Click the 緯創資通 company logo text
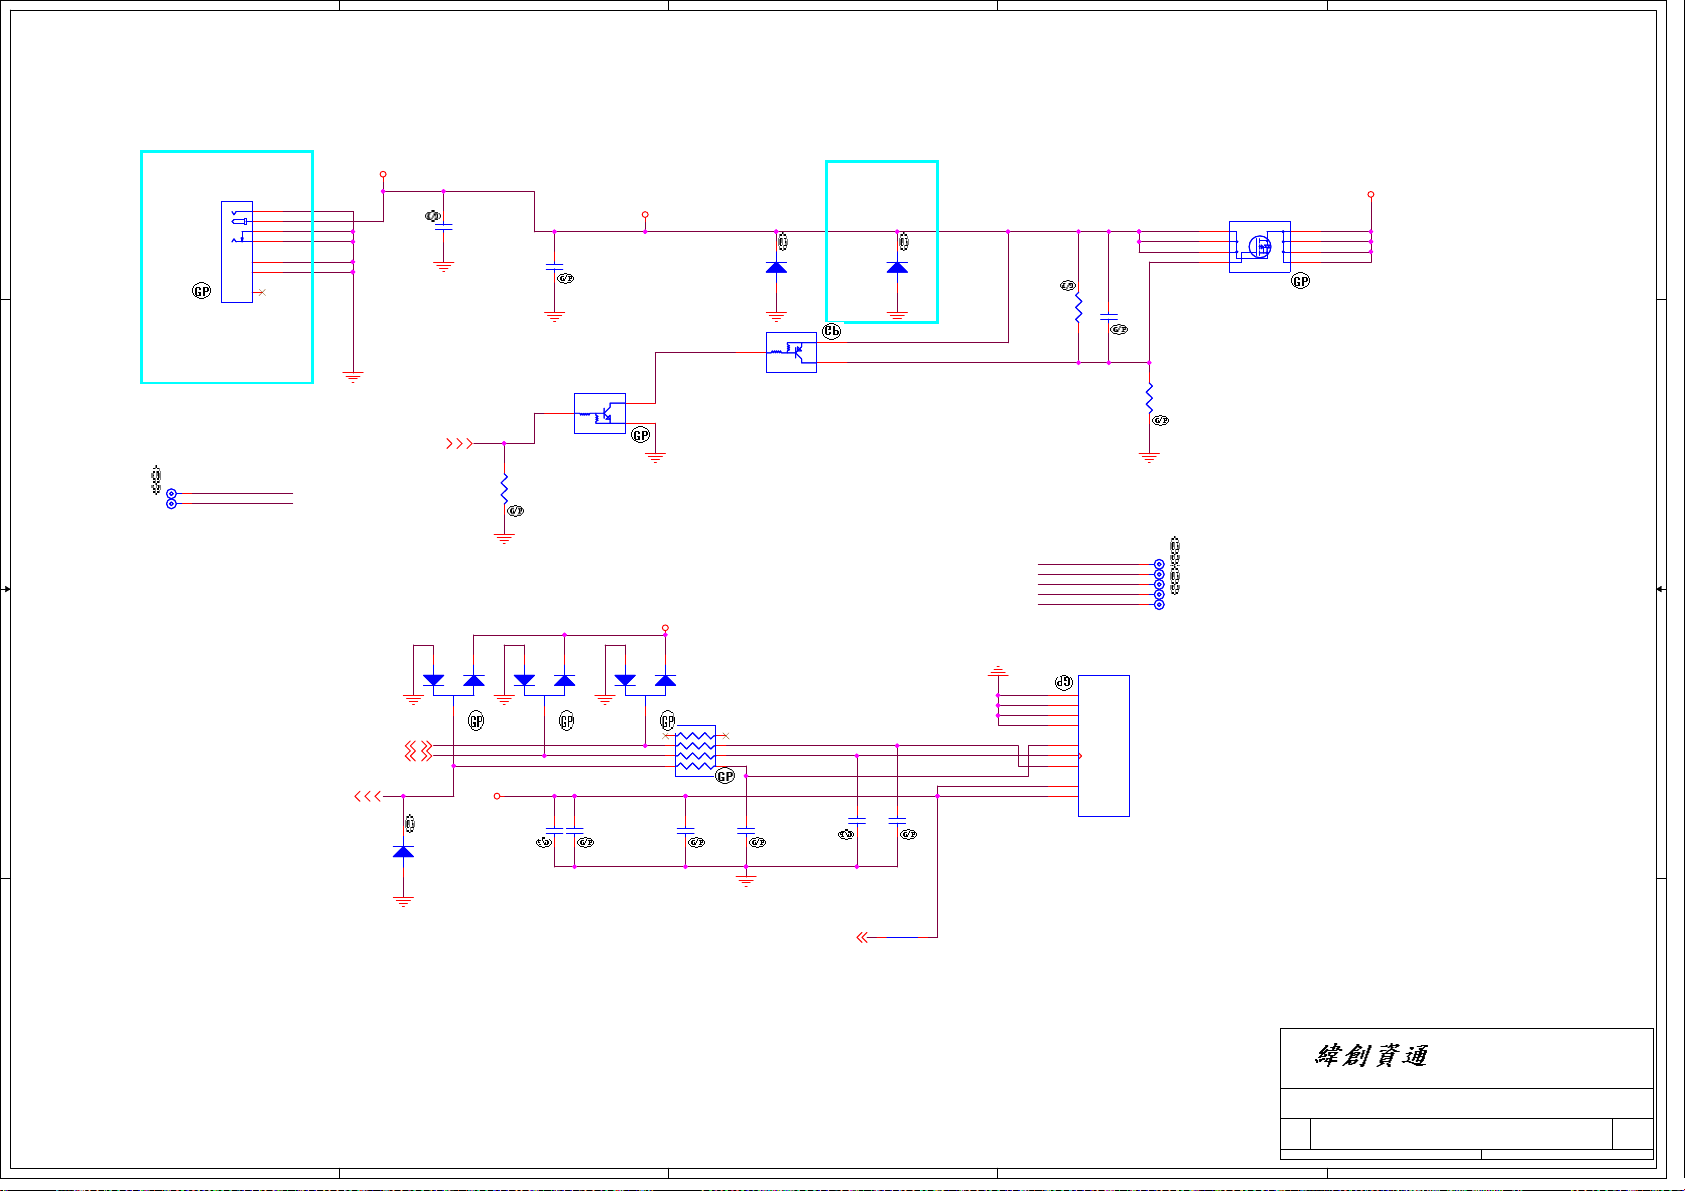Screen dimensions: 1685x1191 pos(1371,1056)
